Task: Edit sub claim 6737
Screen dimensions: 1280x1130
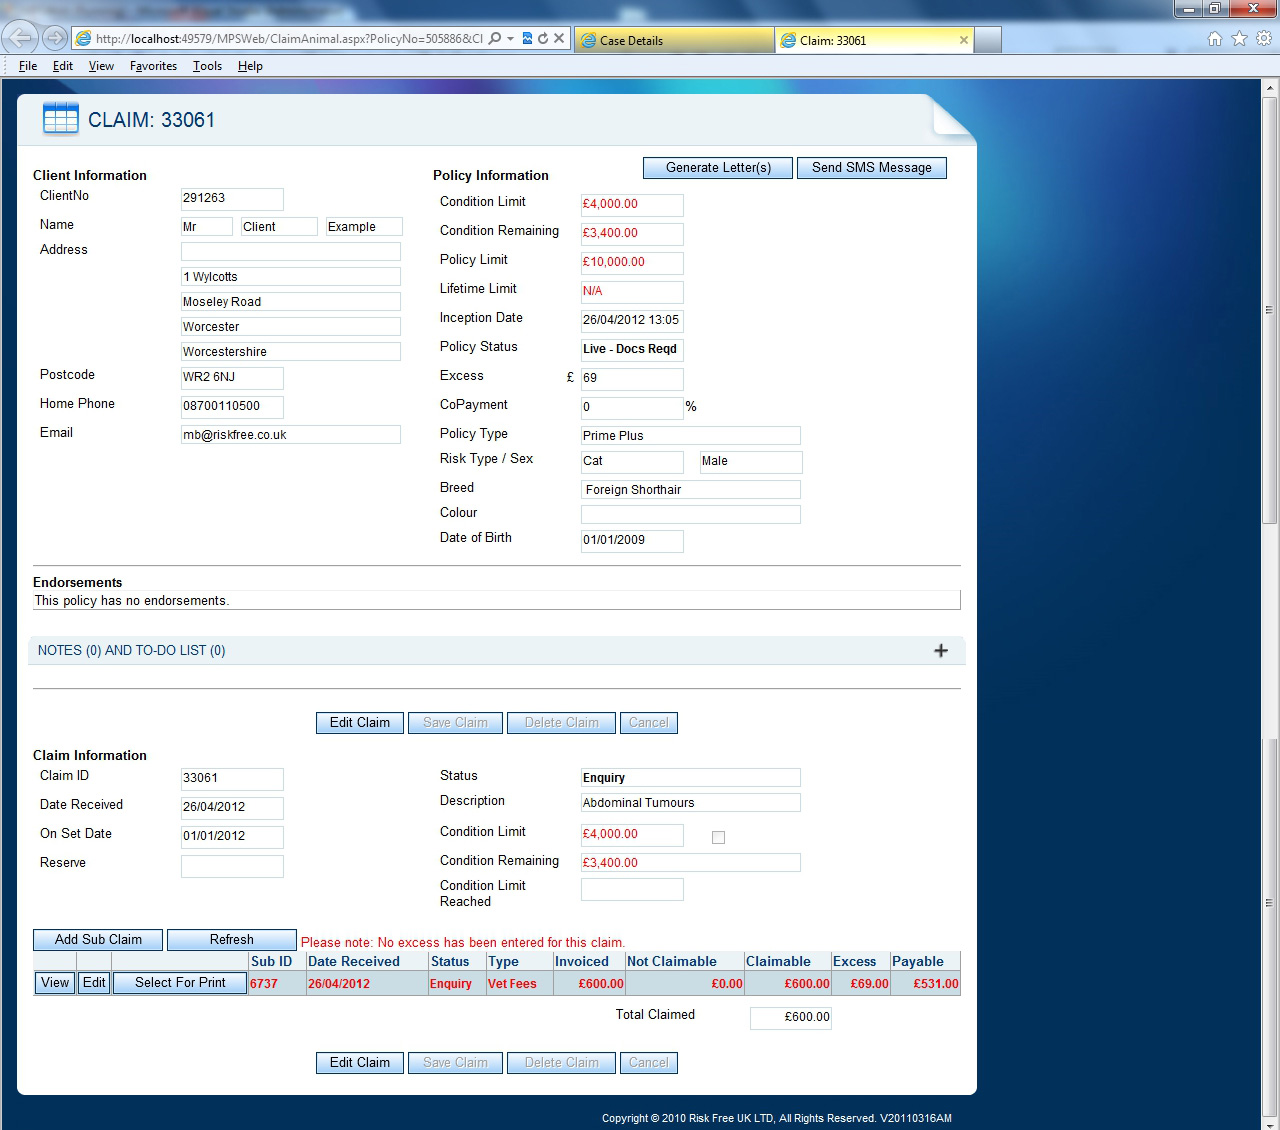Action: pyautogui.click(x=94, y=983)
